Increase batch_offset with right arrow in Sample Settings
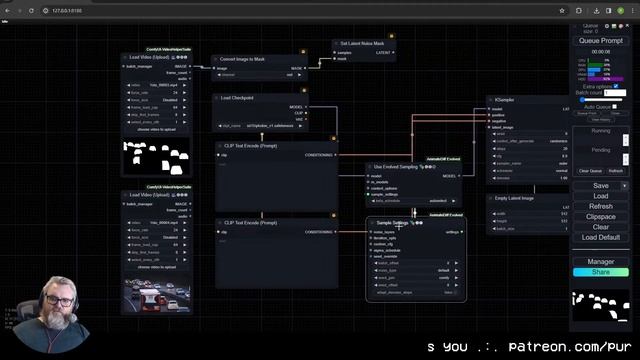Screen dimensions: 640x360 (456, 263)
